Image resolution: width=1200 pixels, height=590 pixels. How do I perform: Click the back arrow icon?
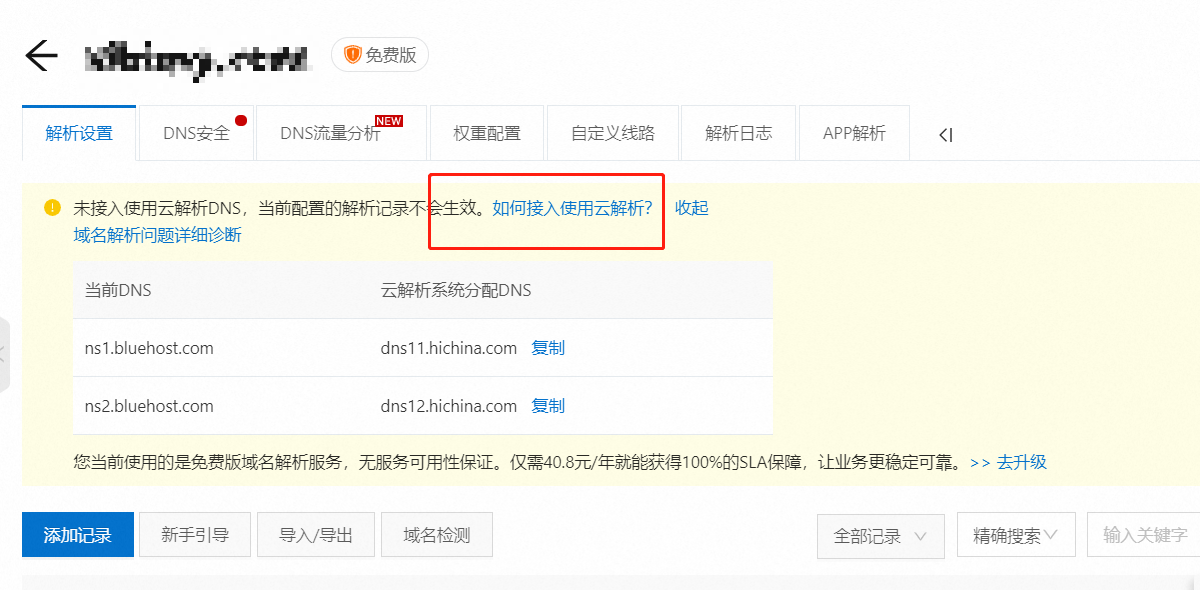coord(41,56)
